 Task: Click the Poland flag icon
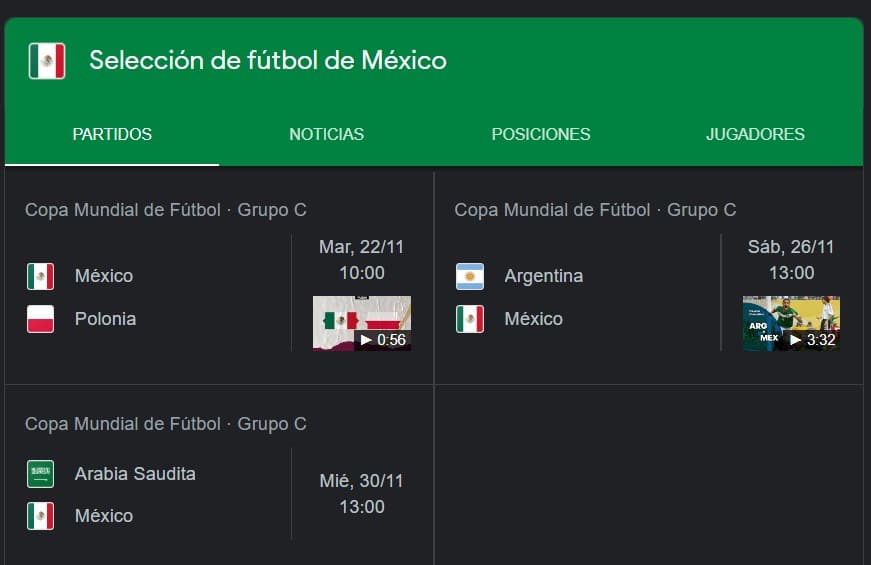coord(40,319)
